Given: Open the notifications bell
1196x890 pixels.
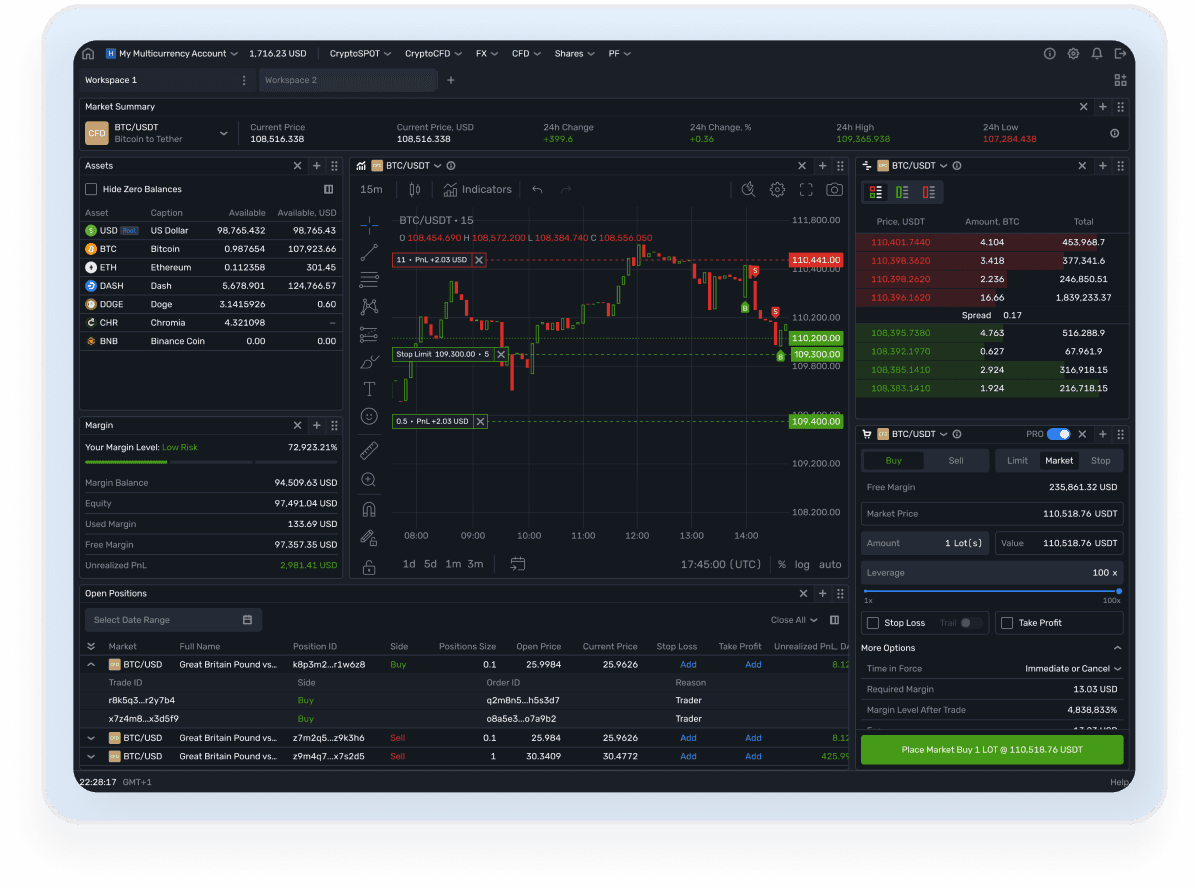Looking at the screenshot, I should click(1097, 53).
